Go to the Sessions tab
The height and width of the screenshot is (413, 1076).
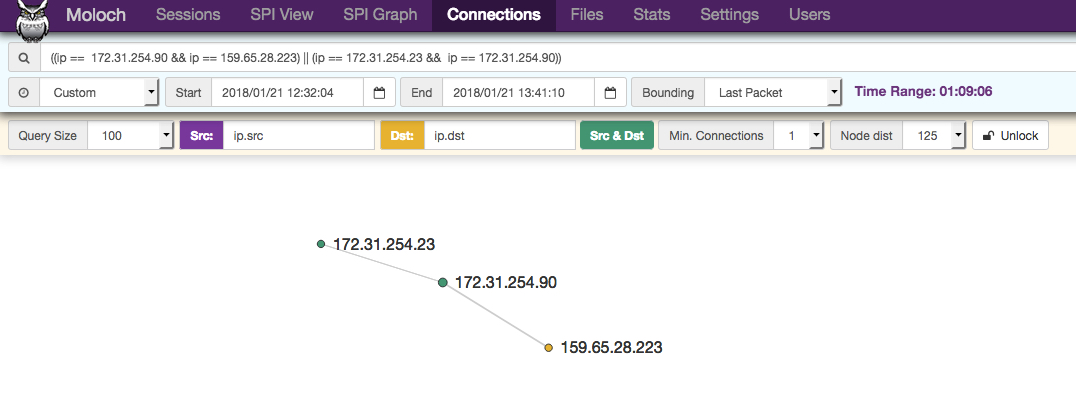(188, 14)
